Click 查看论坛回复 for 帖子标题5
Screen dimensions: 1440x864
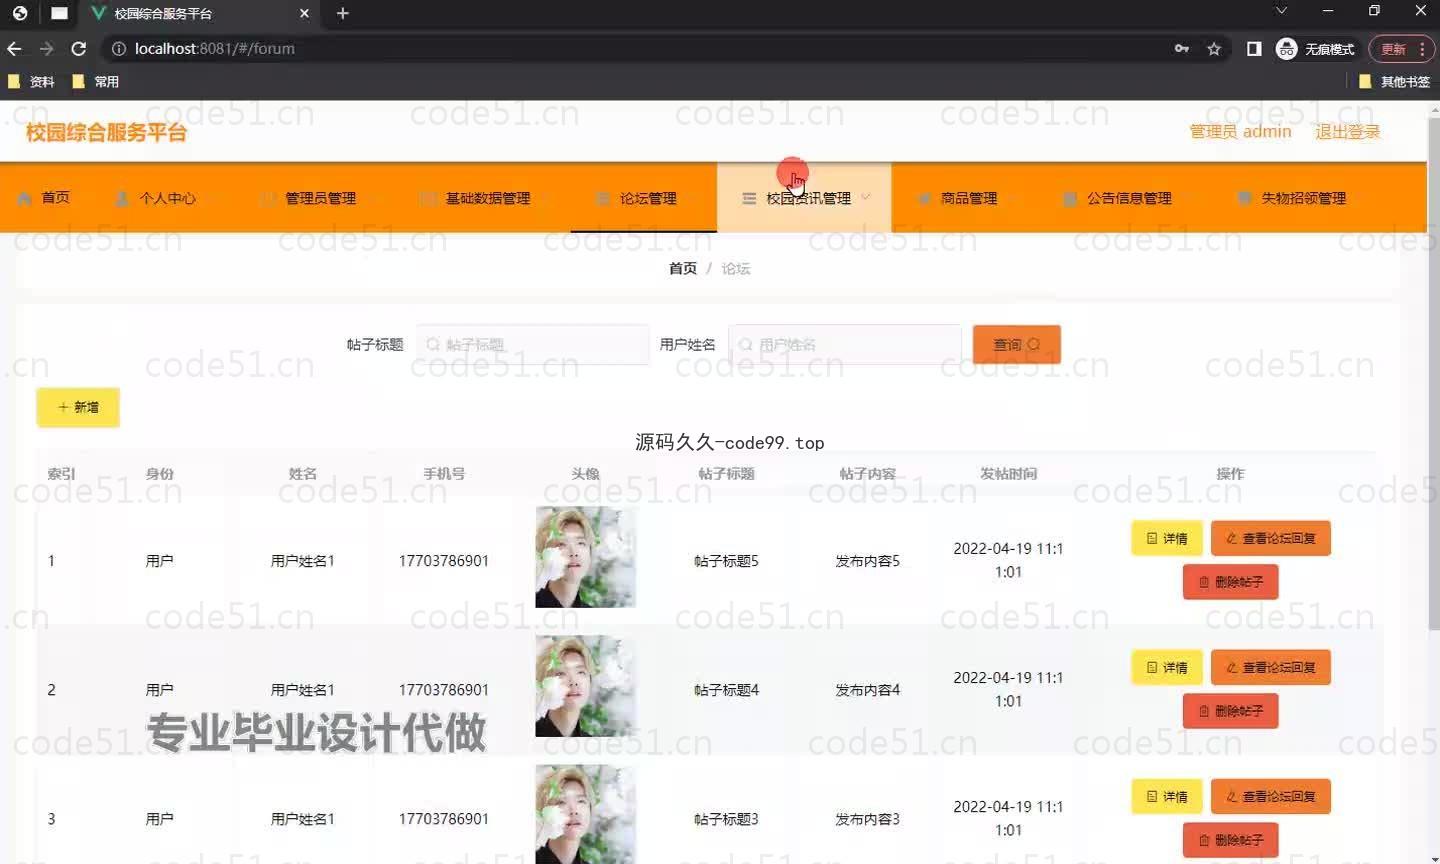[x=1270, y=538]
